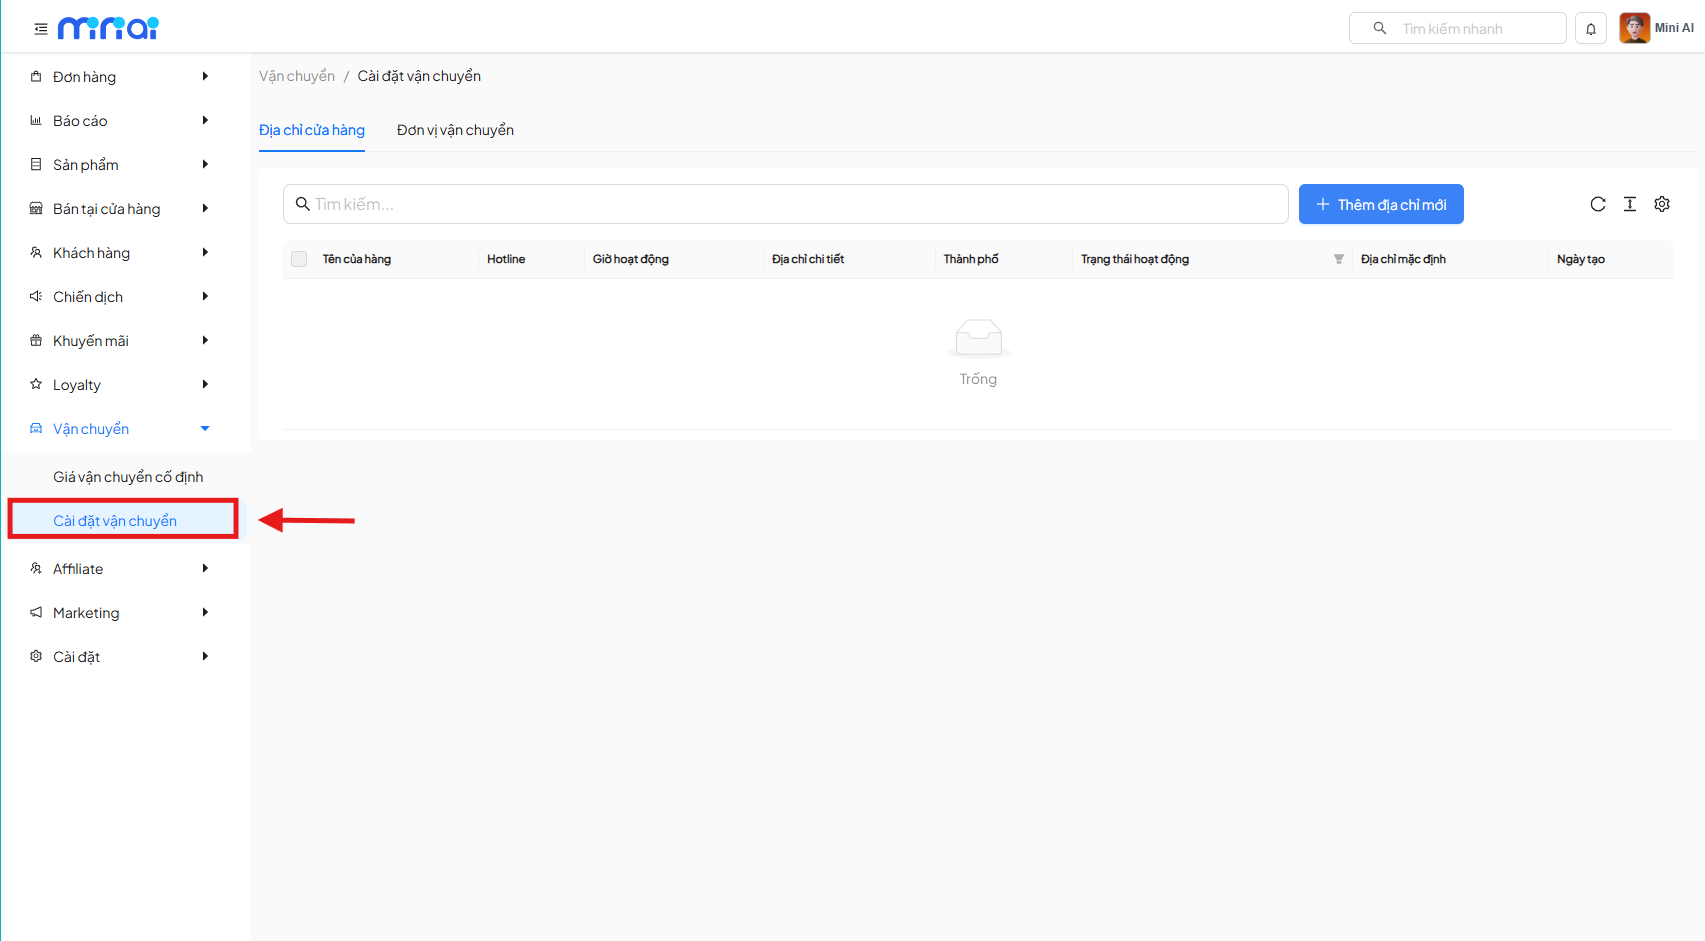Click the Mimai logo
Screen dimensions: 1705x941
pos(108,28)
